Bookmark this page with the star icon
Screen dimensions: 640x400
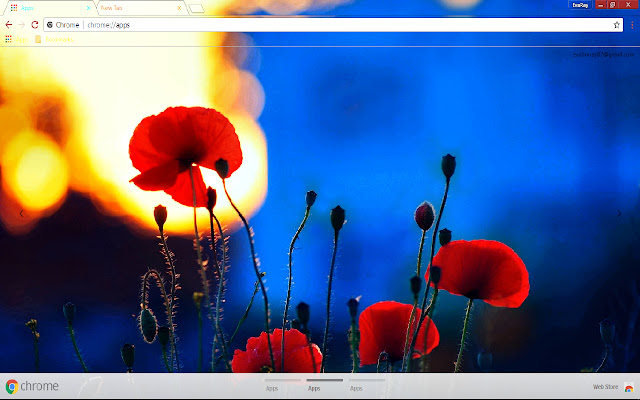click(x=616, y=25)
